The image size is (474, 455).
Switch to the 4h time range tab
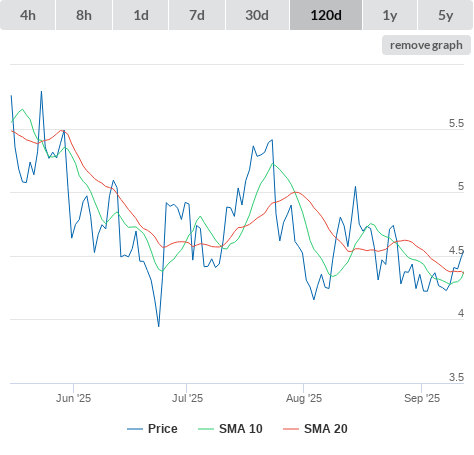click(28, 15)
